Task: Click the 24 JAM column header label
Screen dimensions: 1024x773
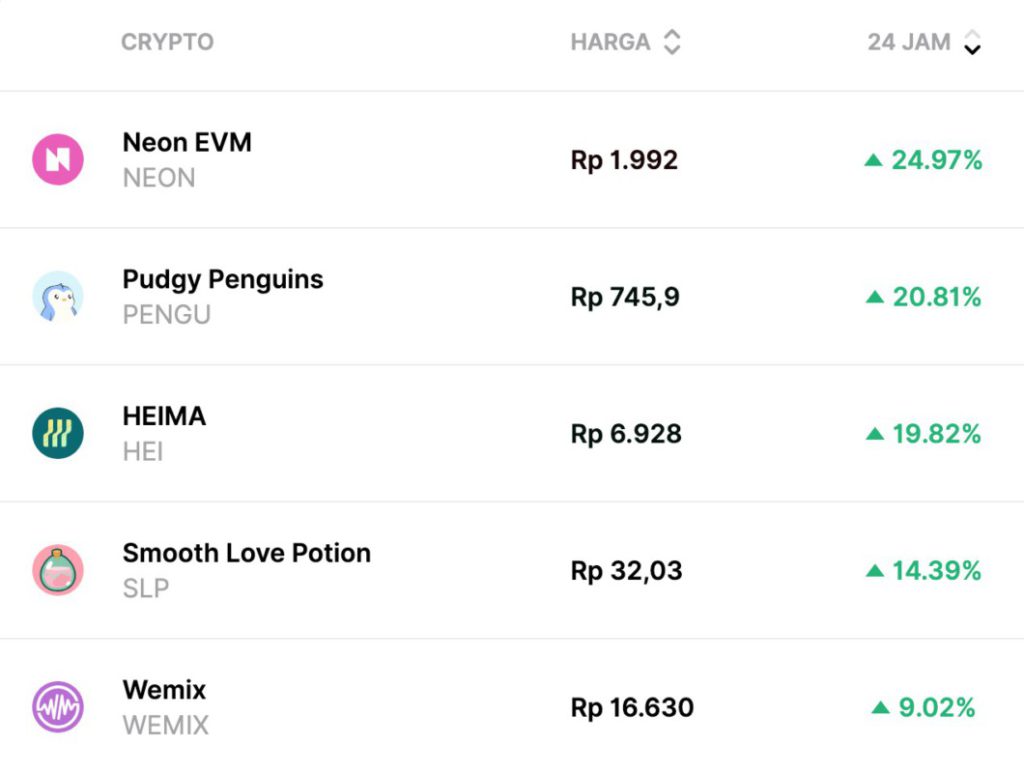Action: [909, 42]
